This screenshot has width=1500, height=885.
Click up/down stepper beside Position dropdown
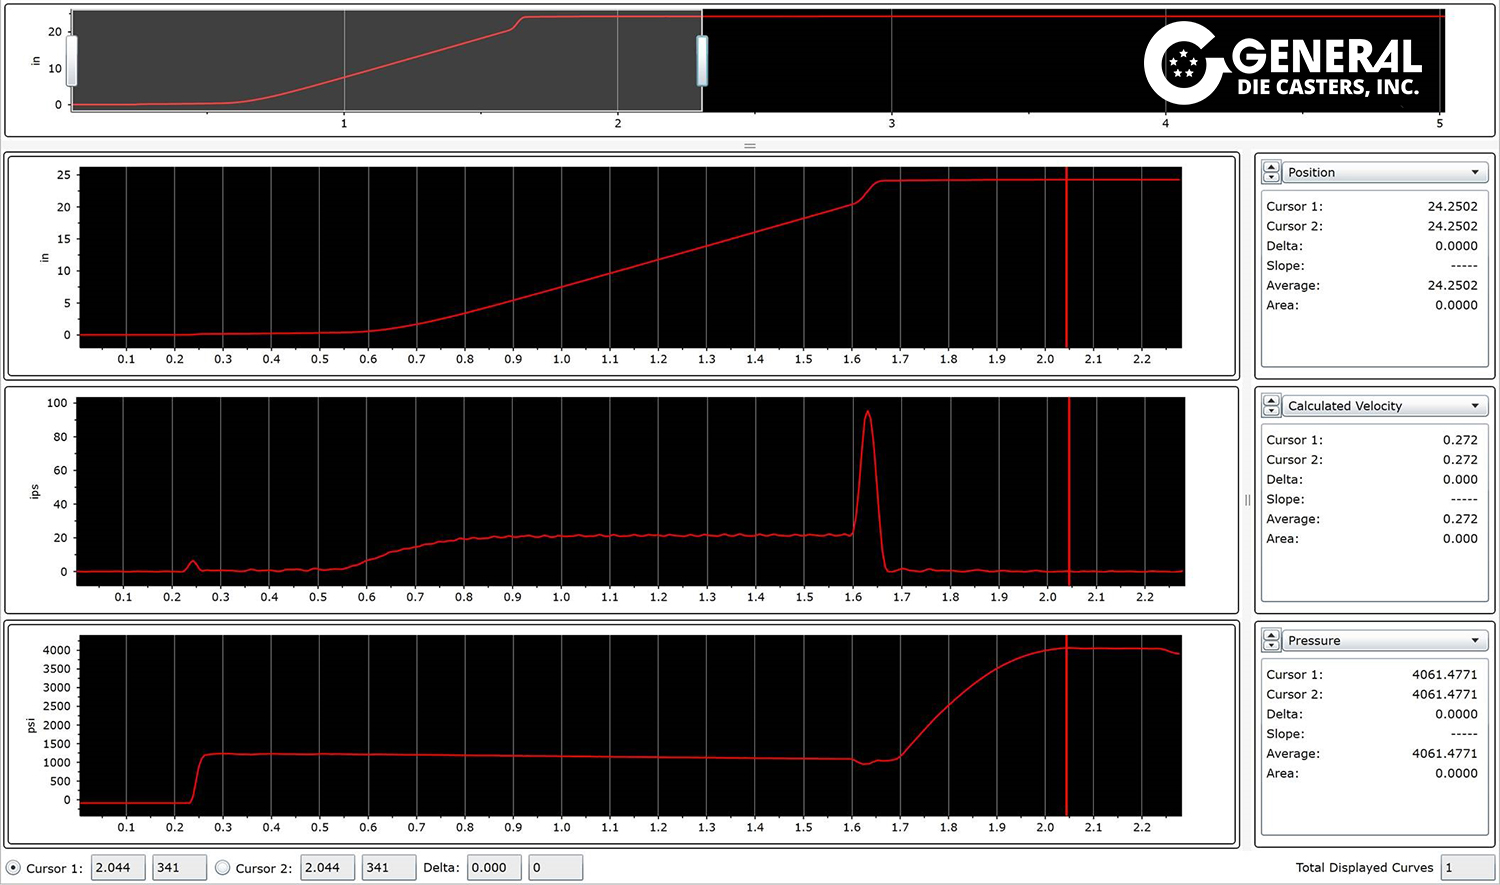click(x=1271, y=172)
